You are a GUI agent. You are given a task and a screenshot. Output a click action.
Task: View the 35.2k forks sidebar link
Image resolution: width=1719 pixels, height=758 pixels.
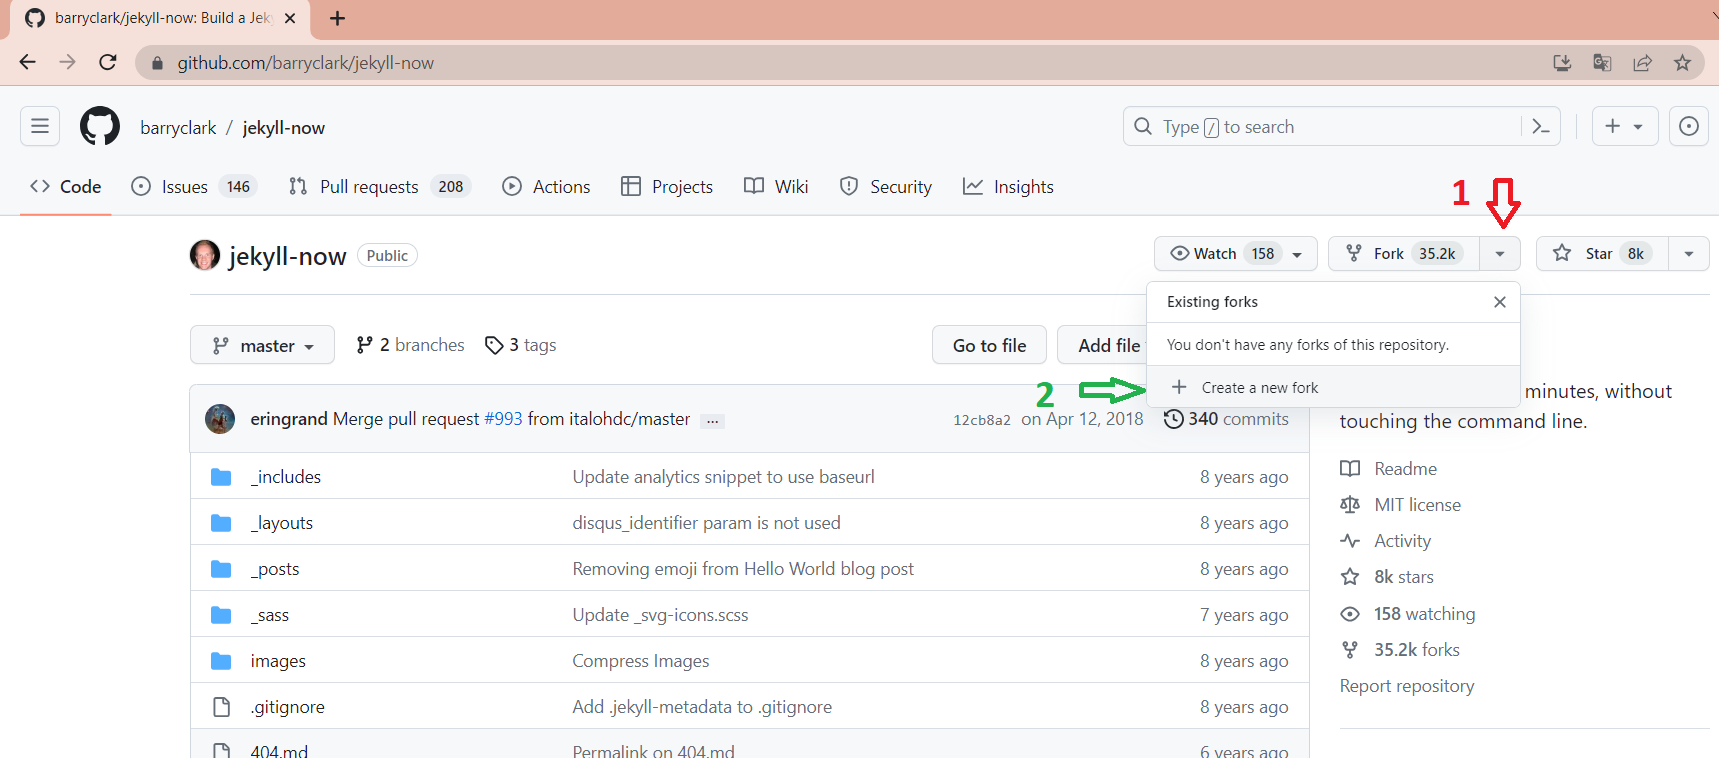pos(1400,650)
